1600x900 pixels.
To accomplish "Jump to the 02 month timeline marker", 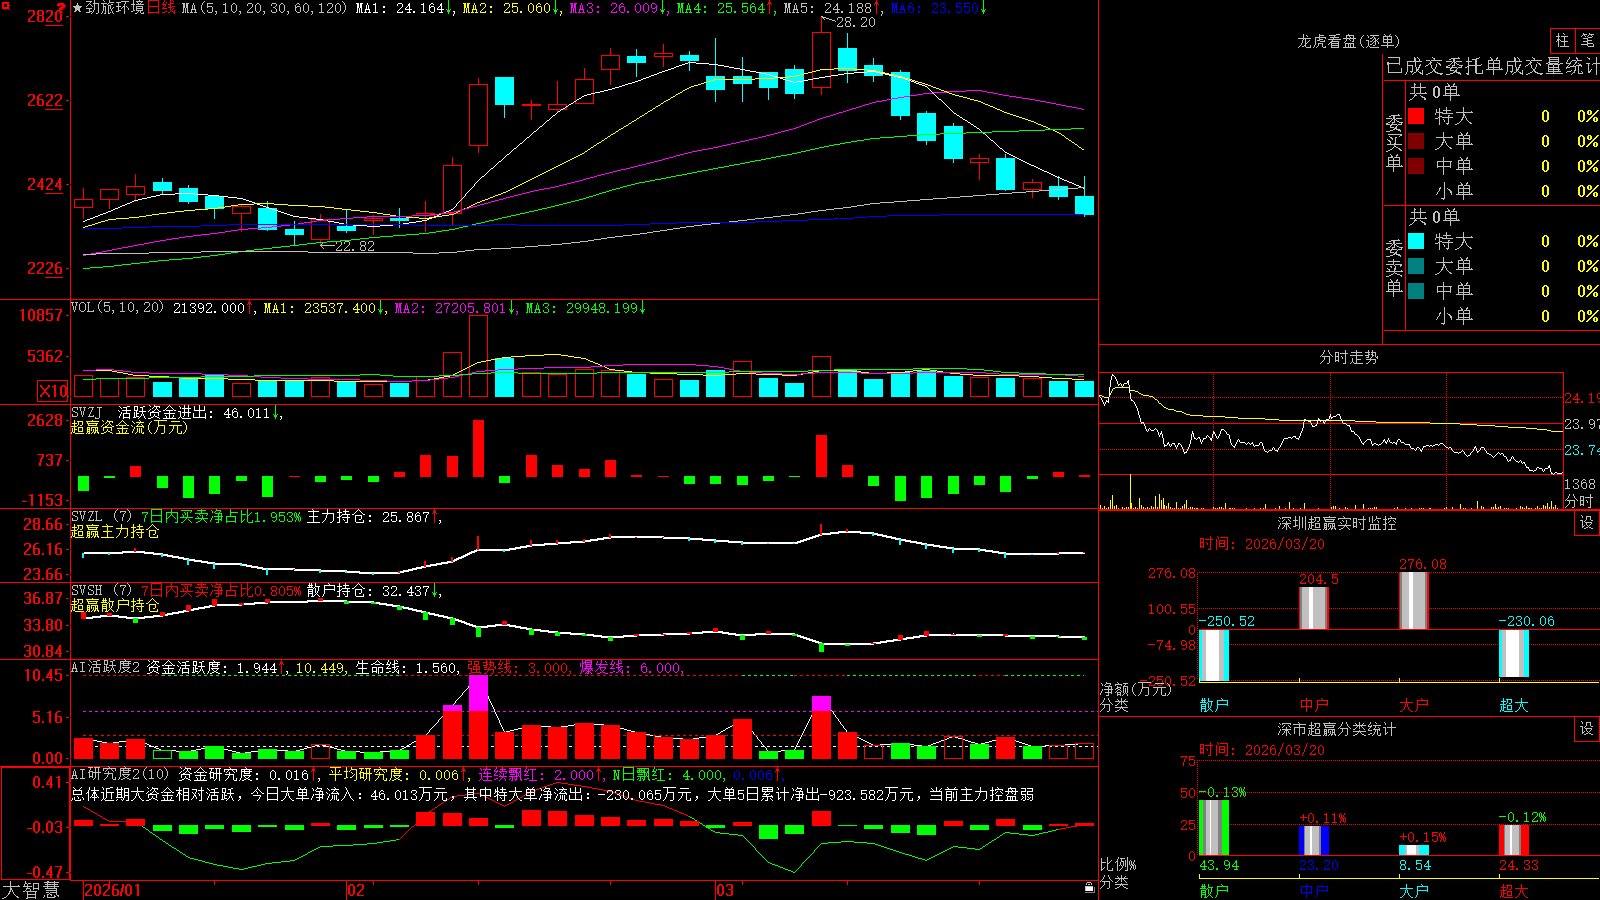I will (356, 890).
